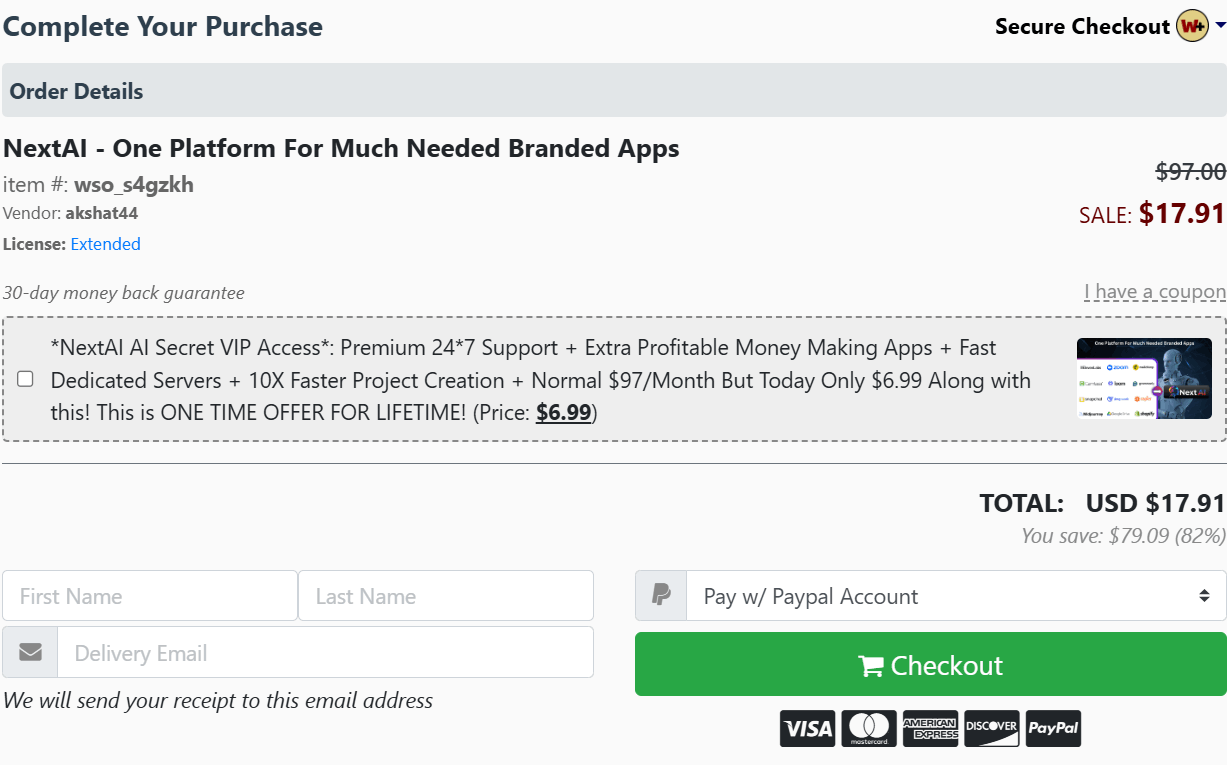Focus the First Name field
The image size is (1227, 765).
click(x=150, y=596)
